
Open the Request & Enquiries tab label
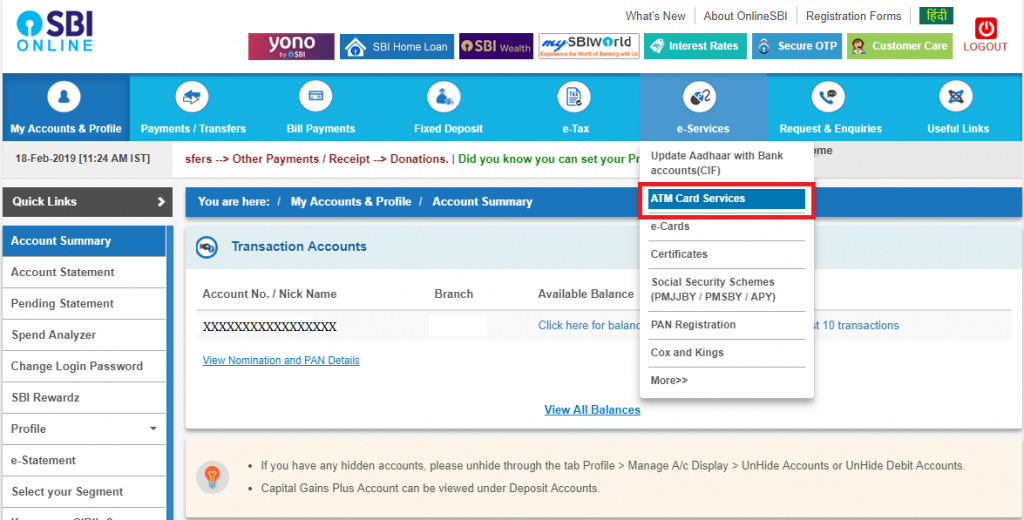(831, 129)
